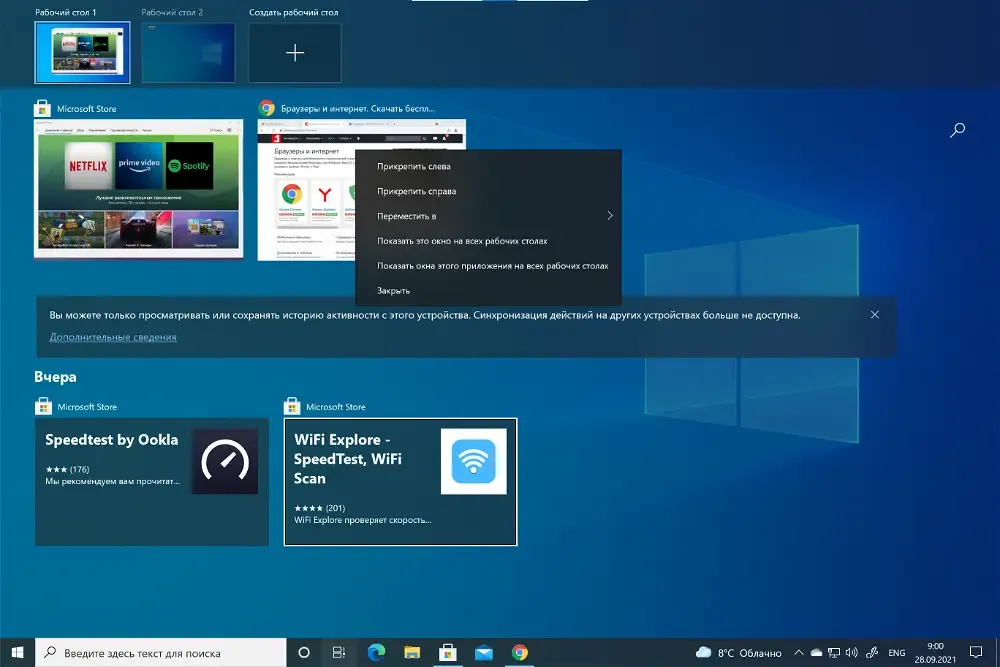This screenshot has width=1000, height=667.
Task: Open the weather widget showing 8°C Облачно
Action: click(x=739, y=652)
